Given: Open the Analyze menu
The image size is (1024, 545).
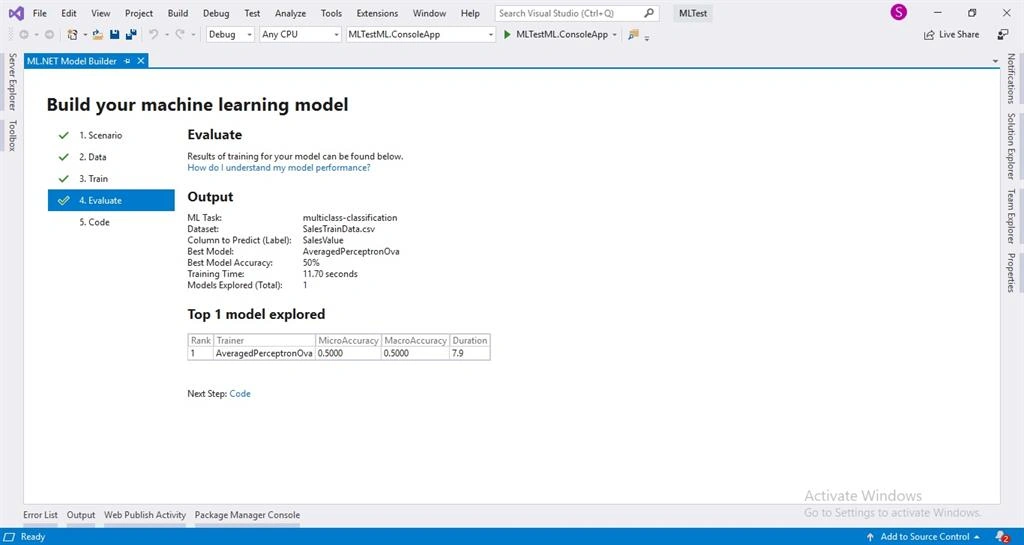Looking at the screenshot, I should click(x=290, y=13).
